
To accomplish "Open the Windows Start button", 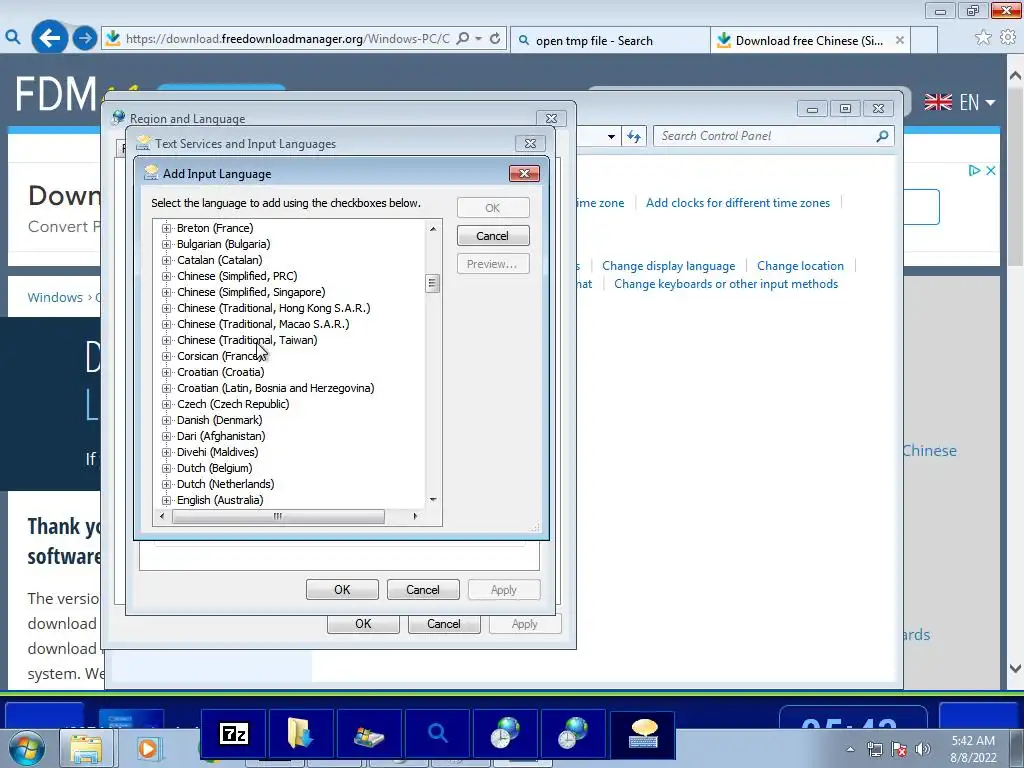I will 27,748.
